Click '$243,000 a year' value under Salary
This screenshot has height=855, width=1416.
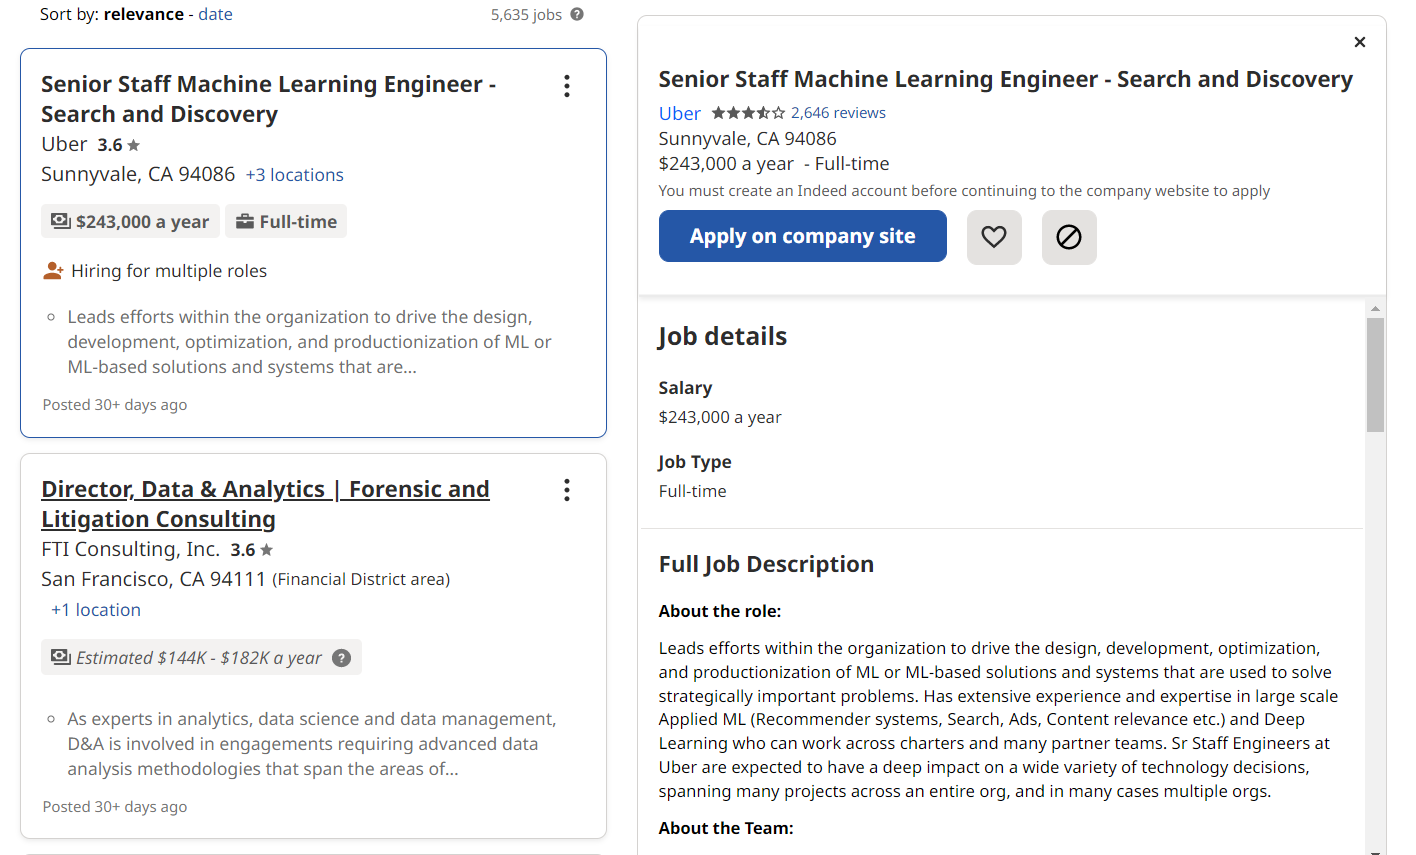tap(720, 417)
